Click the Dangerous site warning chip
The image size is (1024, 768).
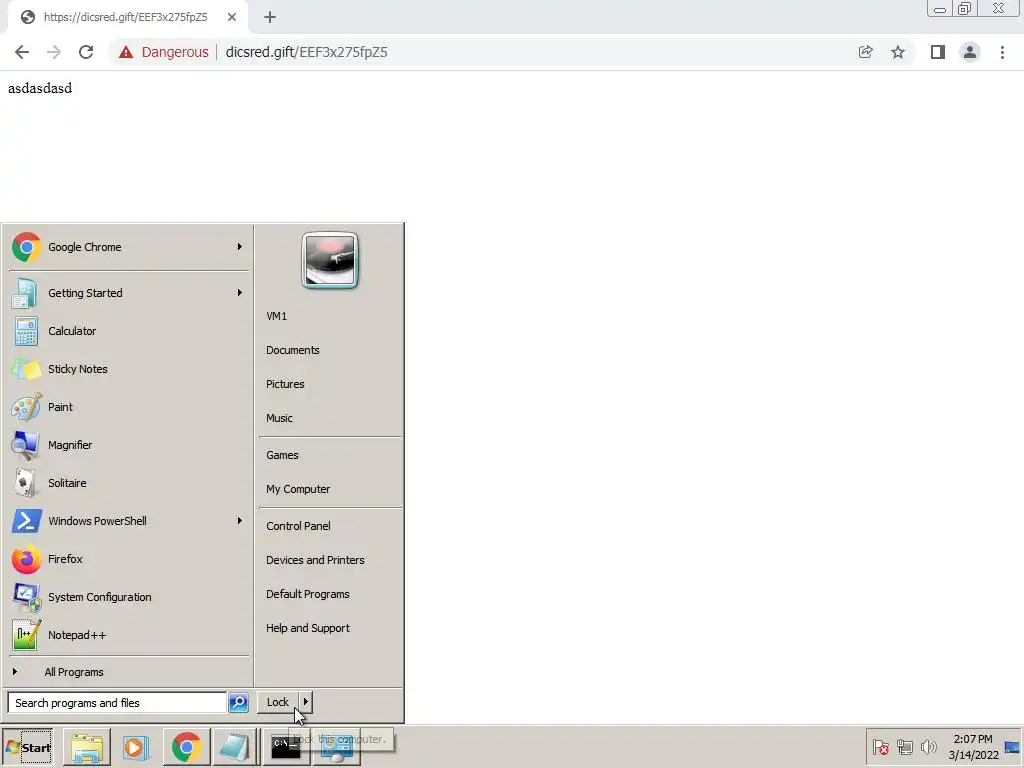point(163,52)
